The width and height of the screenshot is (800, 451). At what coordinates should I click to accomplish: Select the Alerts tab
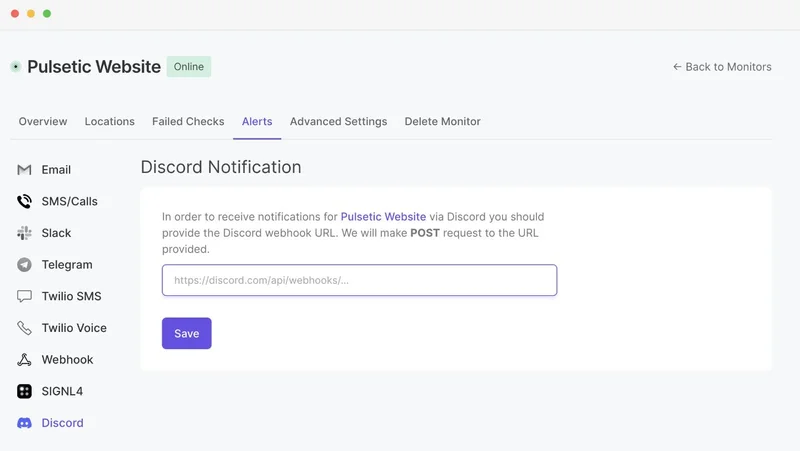tap(257, 121)
